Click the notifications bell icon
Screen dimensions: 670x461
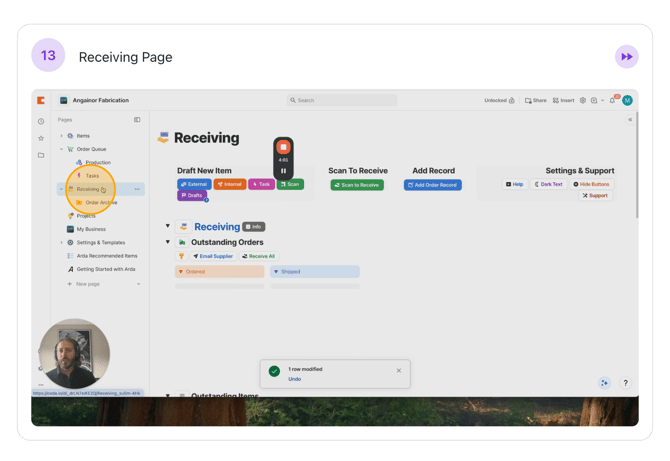pos(613,101)
